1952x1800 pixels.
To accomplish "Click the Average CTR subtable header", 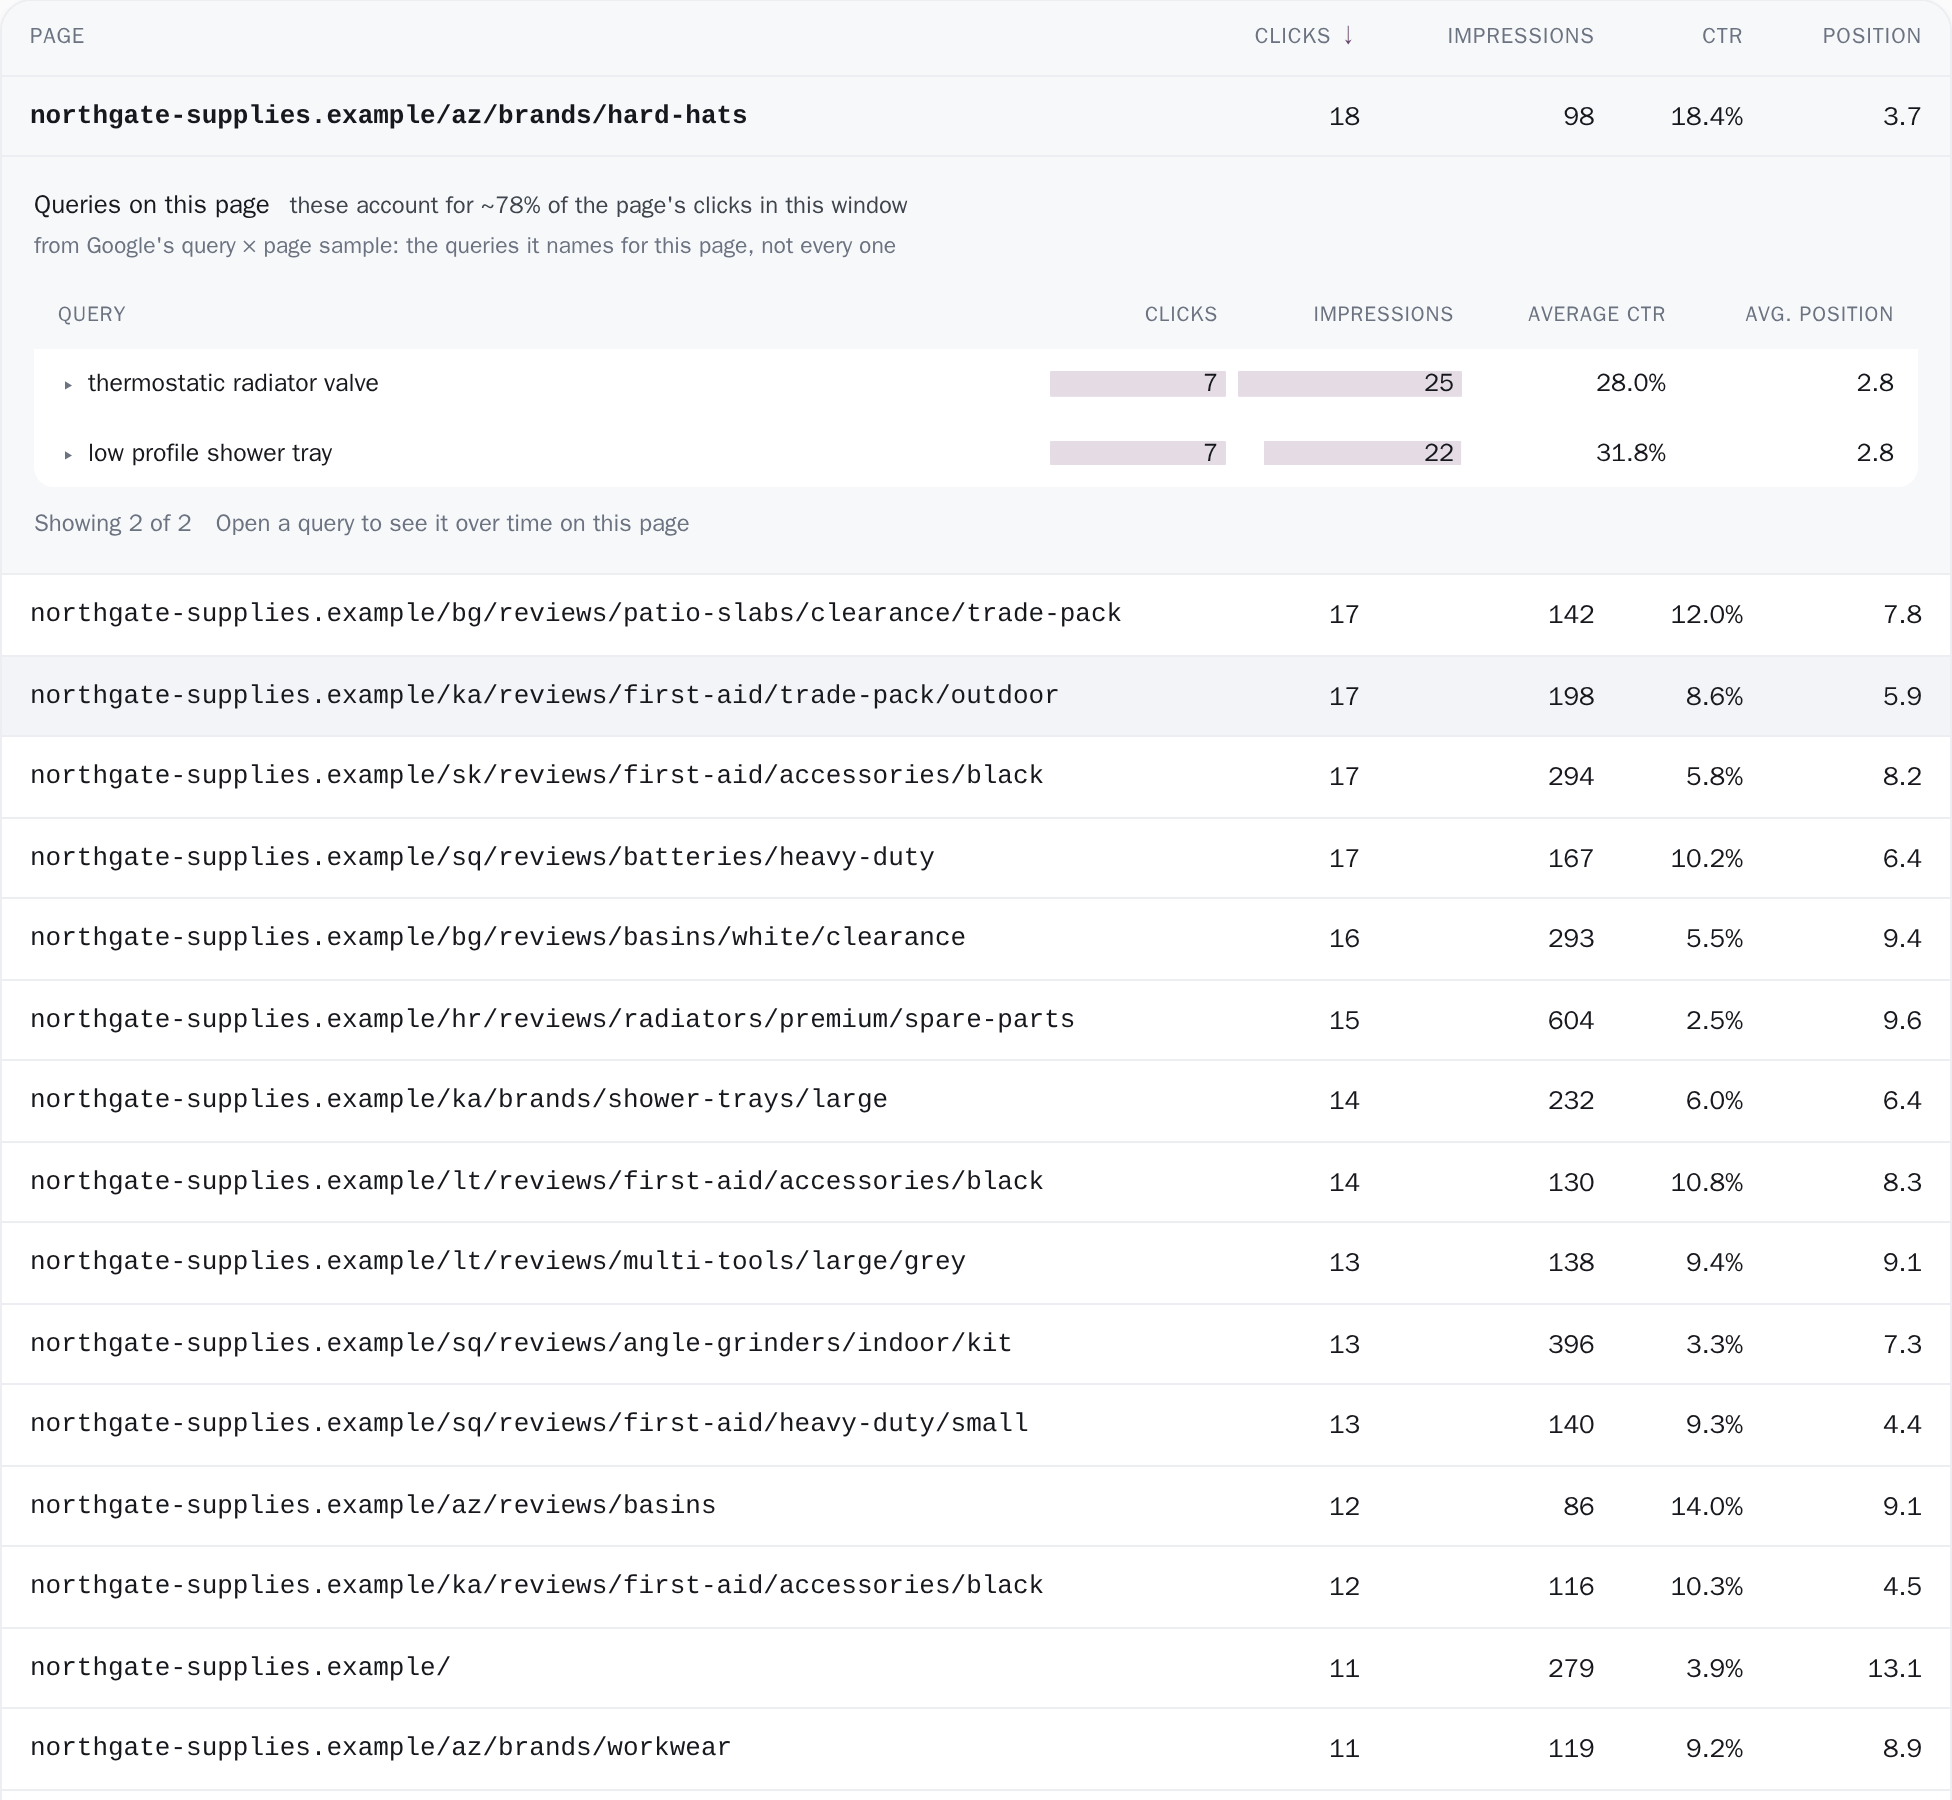I will coord(1596,314).
